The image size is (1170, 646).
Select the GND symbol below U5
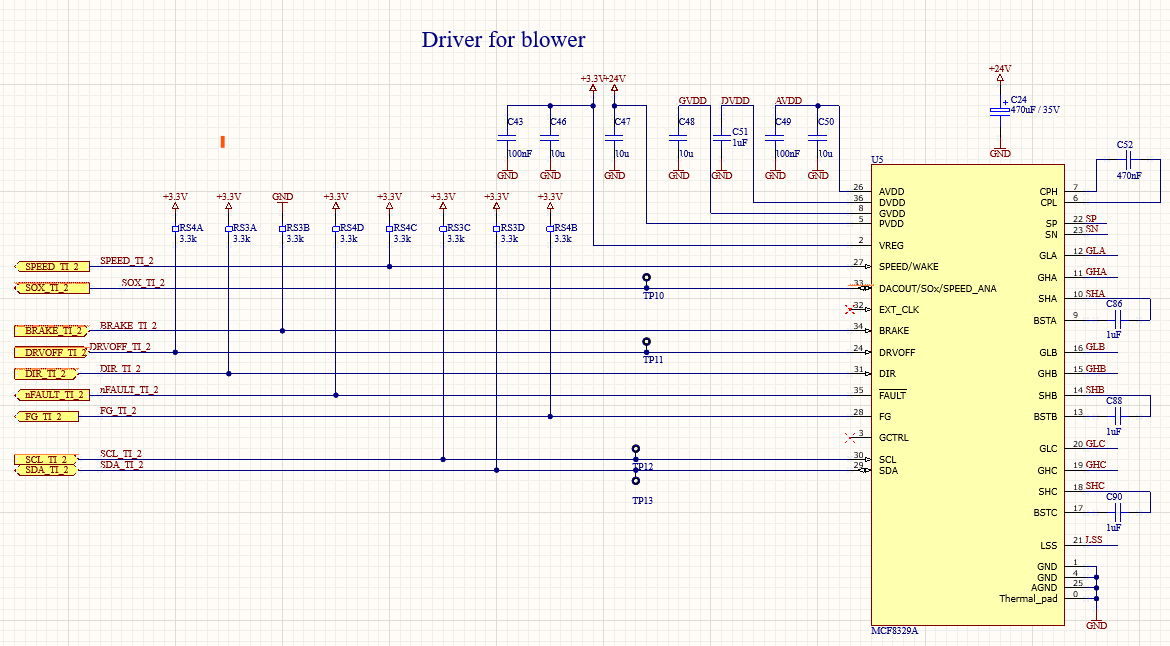[x=1096, y=620]
